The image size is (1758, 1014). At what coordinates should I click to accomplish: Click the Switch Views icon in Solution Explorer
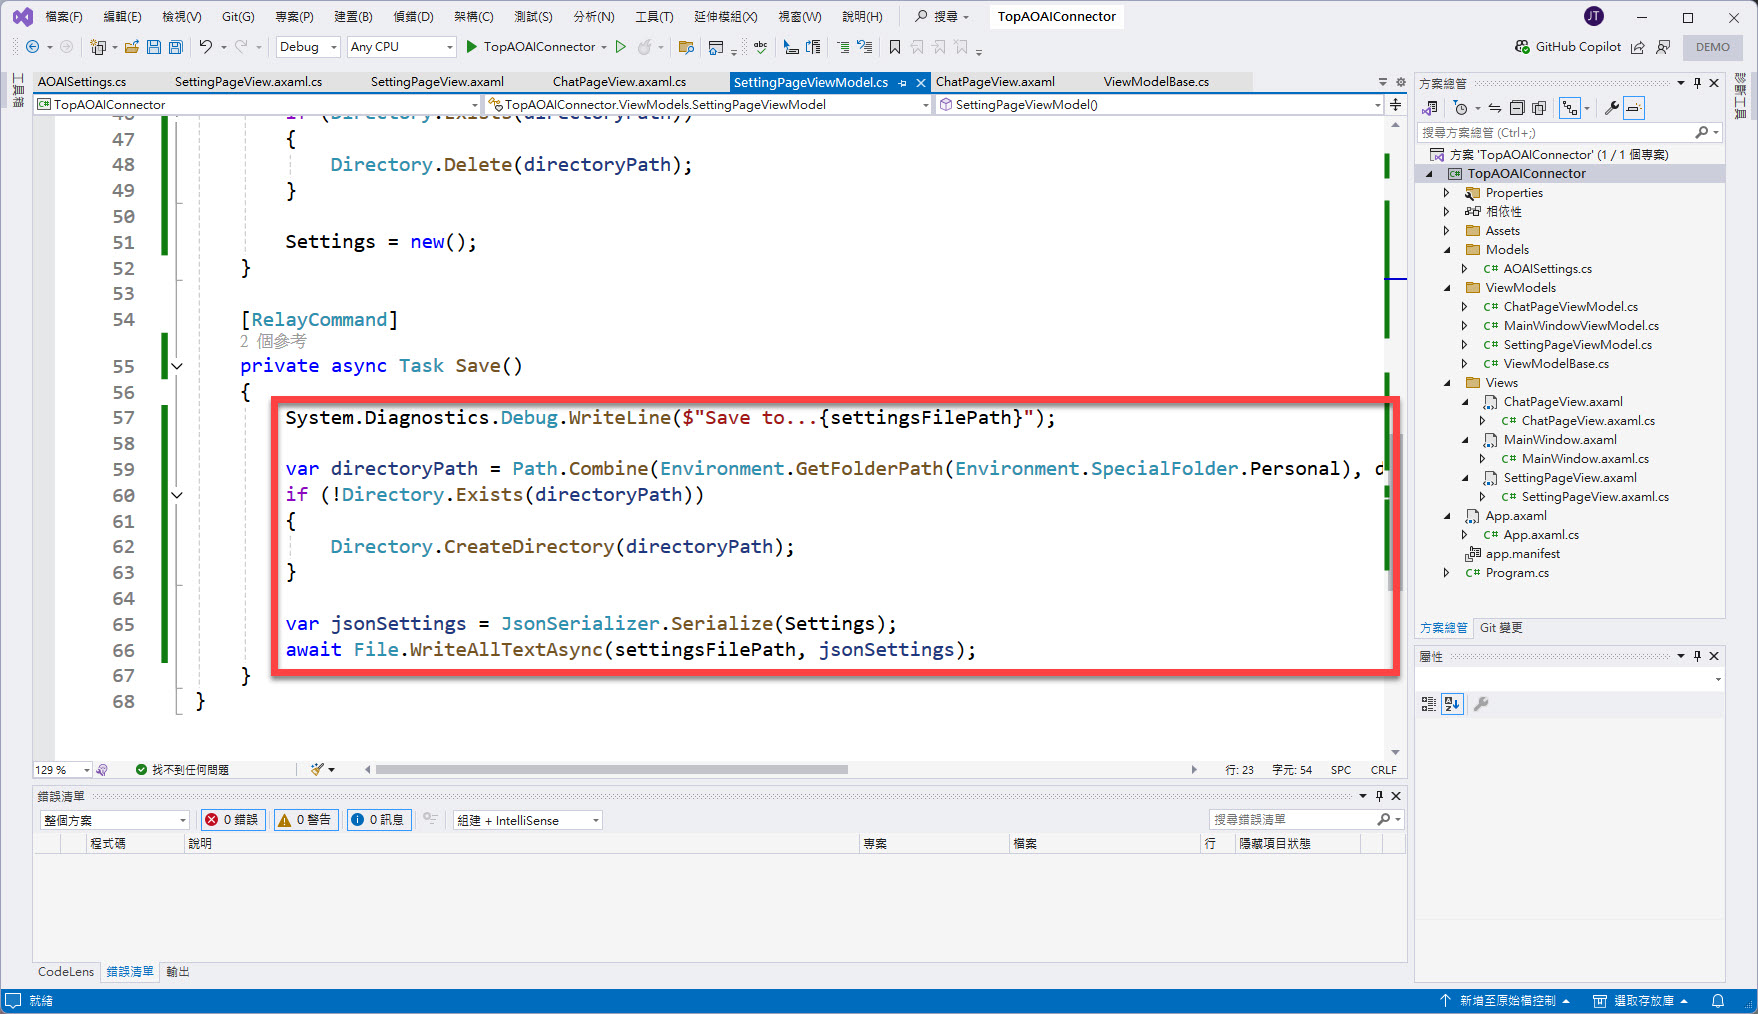tap(1431, 108)
